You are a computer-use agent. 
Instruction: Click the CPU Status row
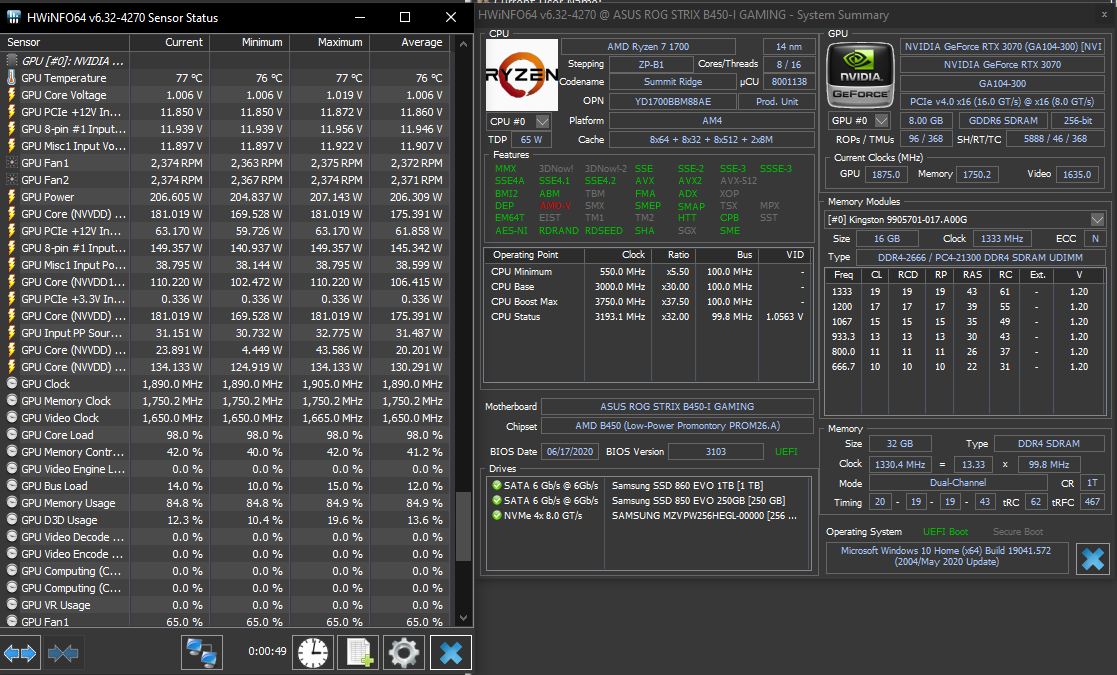(648, 316)
